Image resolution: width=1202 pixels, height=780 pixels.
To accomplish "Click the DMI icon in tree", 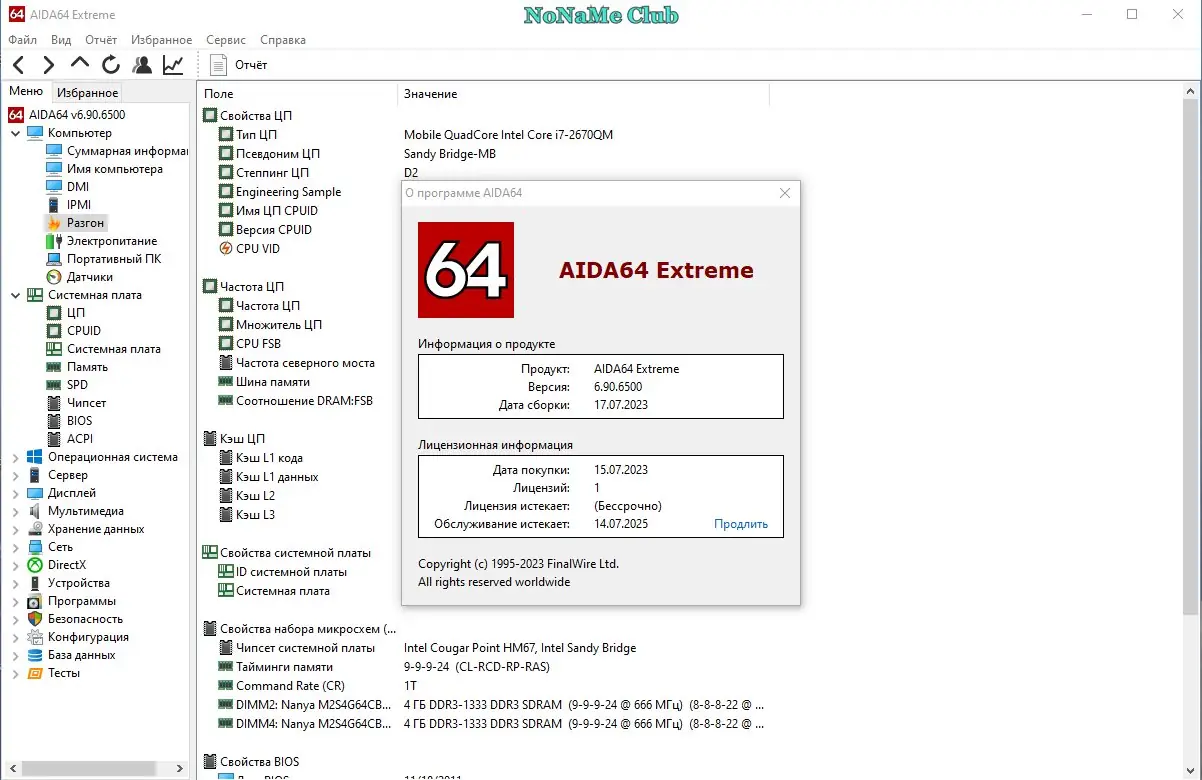I will (x=54, y=187).
